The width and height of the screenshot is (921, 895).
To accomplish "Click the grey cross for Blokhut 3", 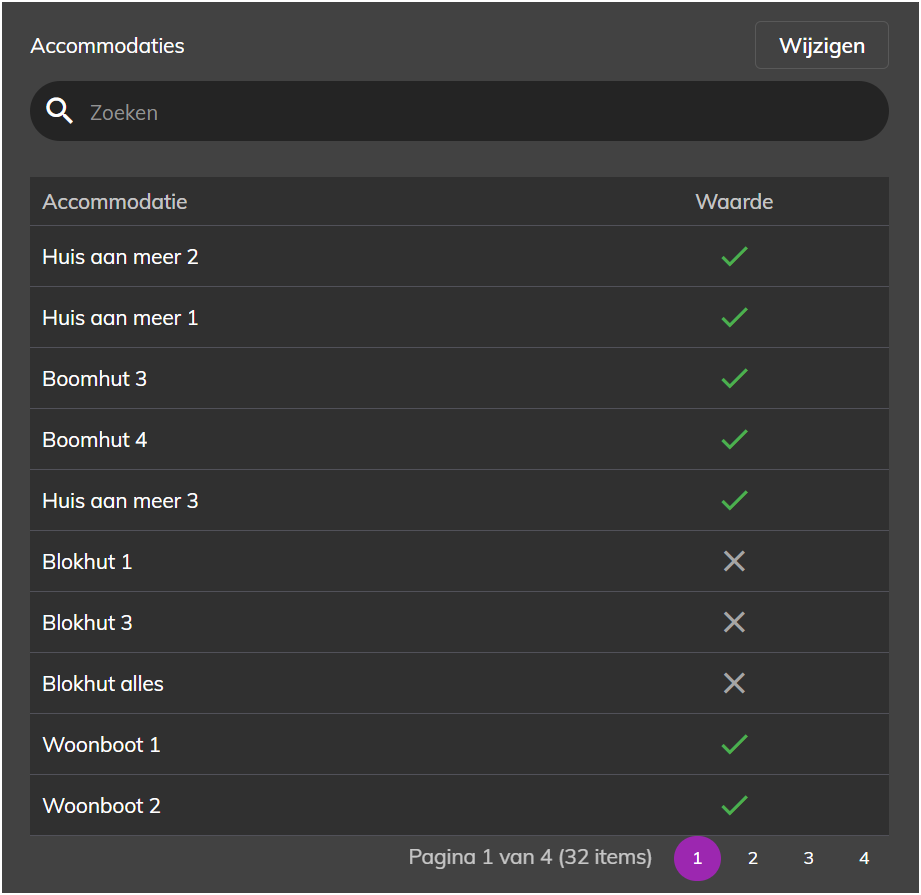I will coord(734,623).
